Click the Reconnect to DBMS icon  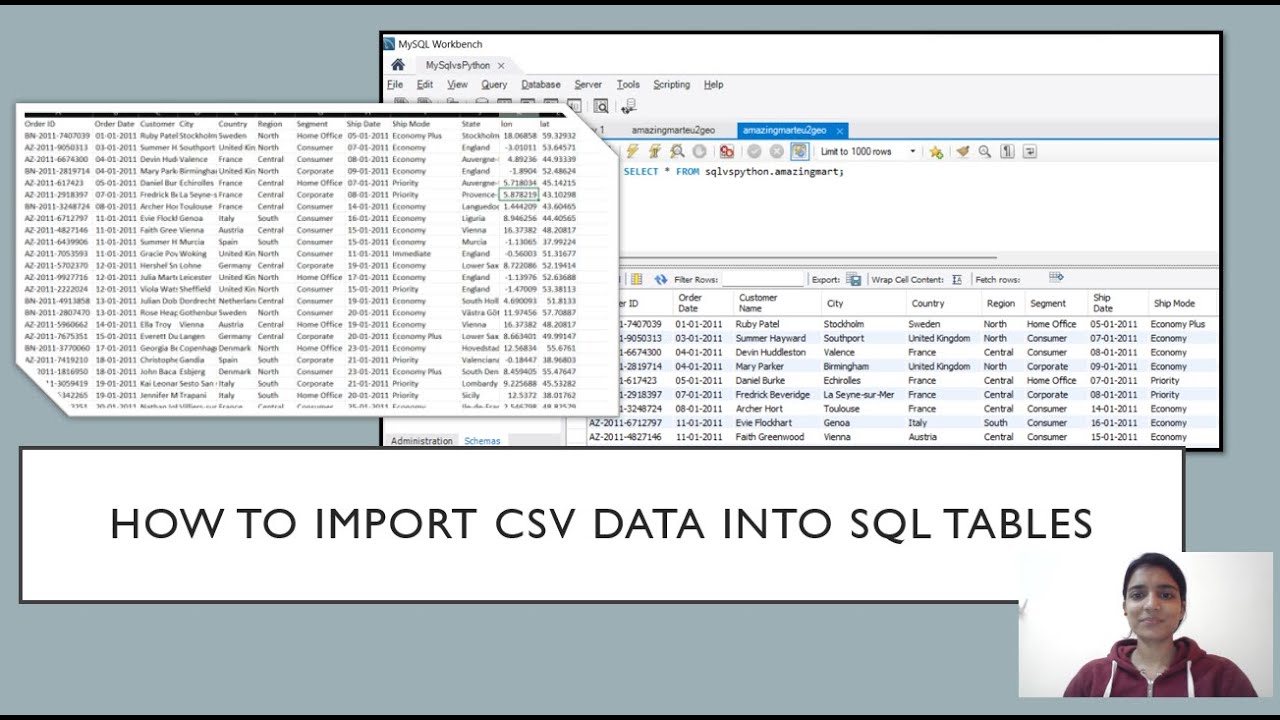click(x=630, y=106)
